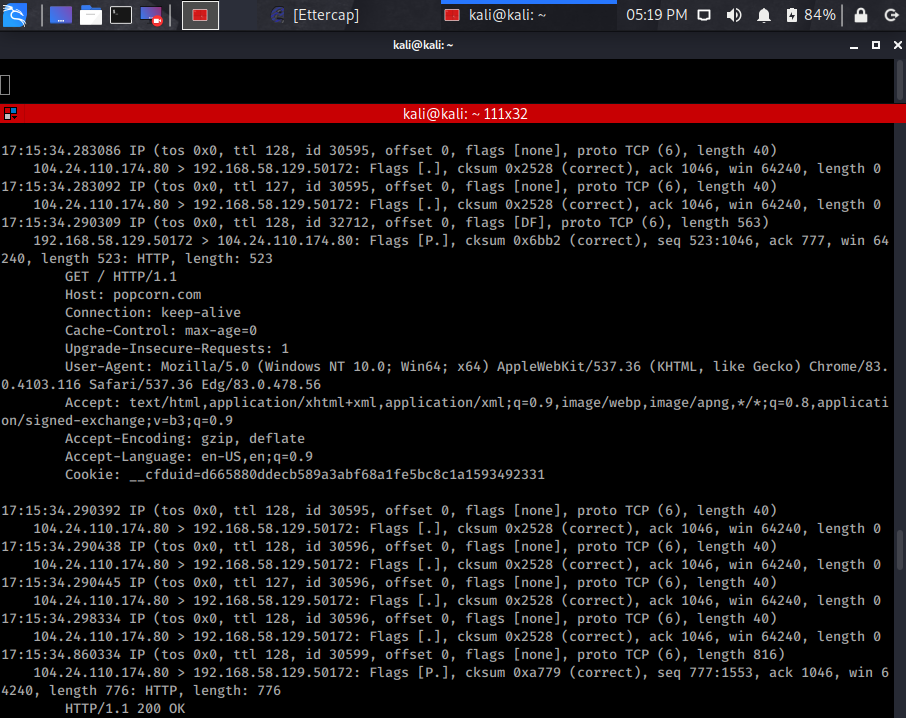Click the 'Accept: text/html' header line
The width and height of the screenshot is (906, 718).
tap(476, 402)
